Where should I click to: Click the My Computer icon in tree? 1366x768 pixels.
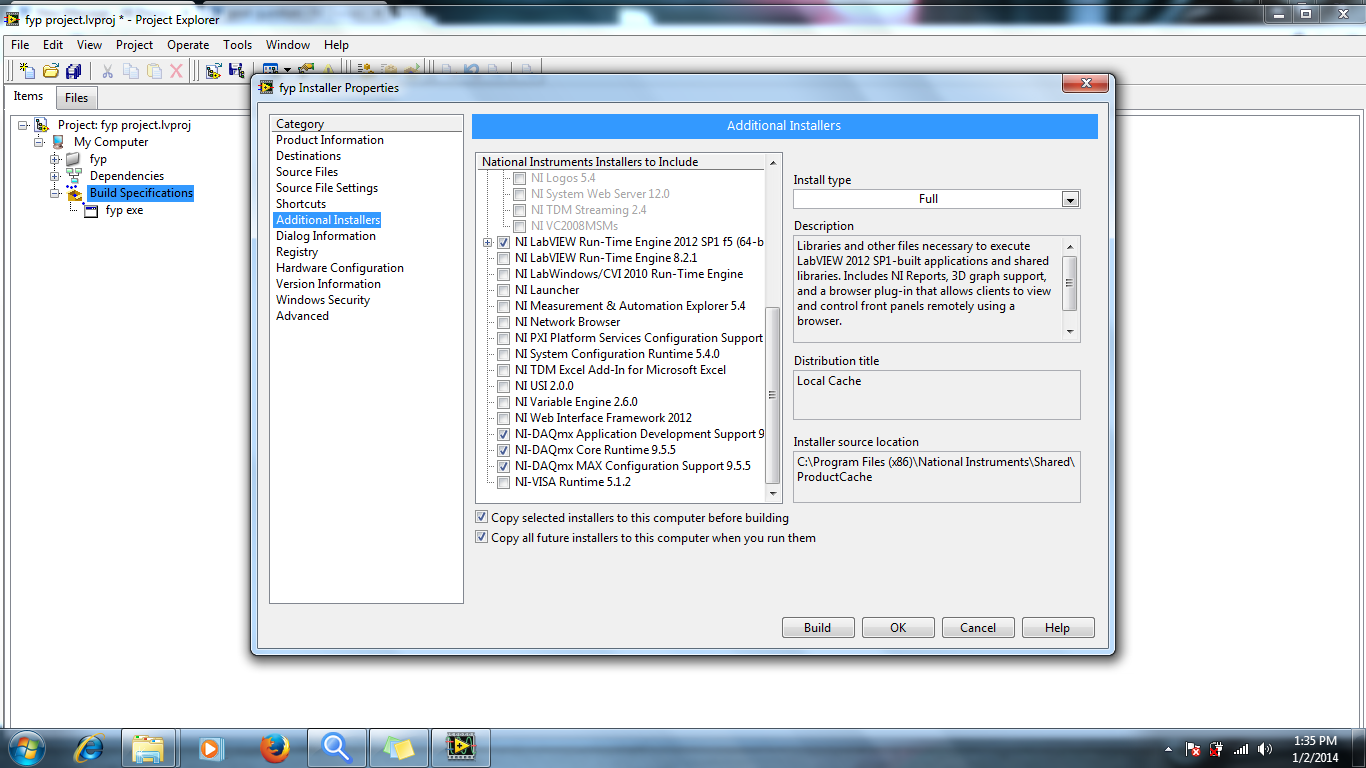[58, 142]
